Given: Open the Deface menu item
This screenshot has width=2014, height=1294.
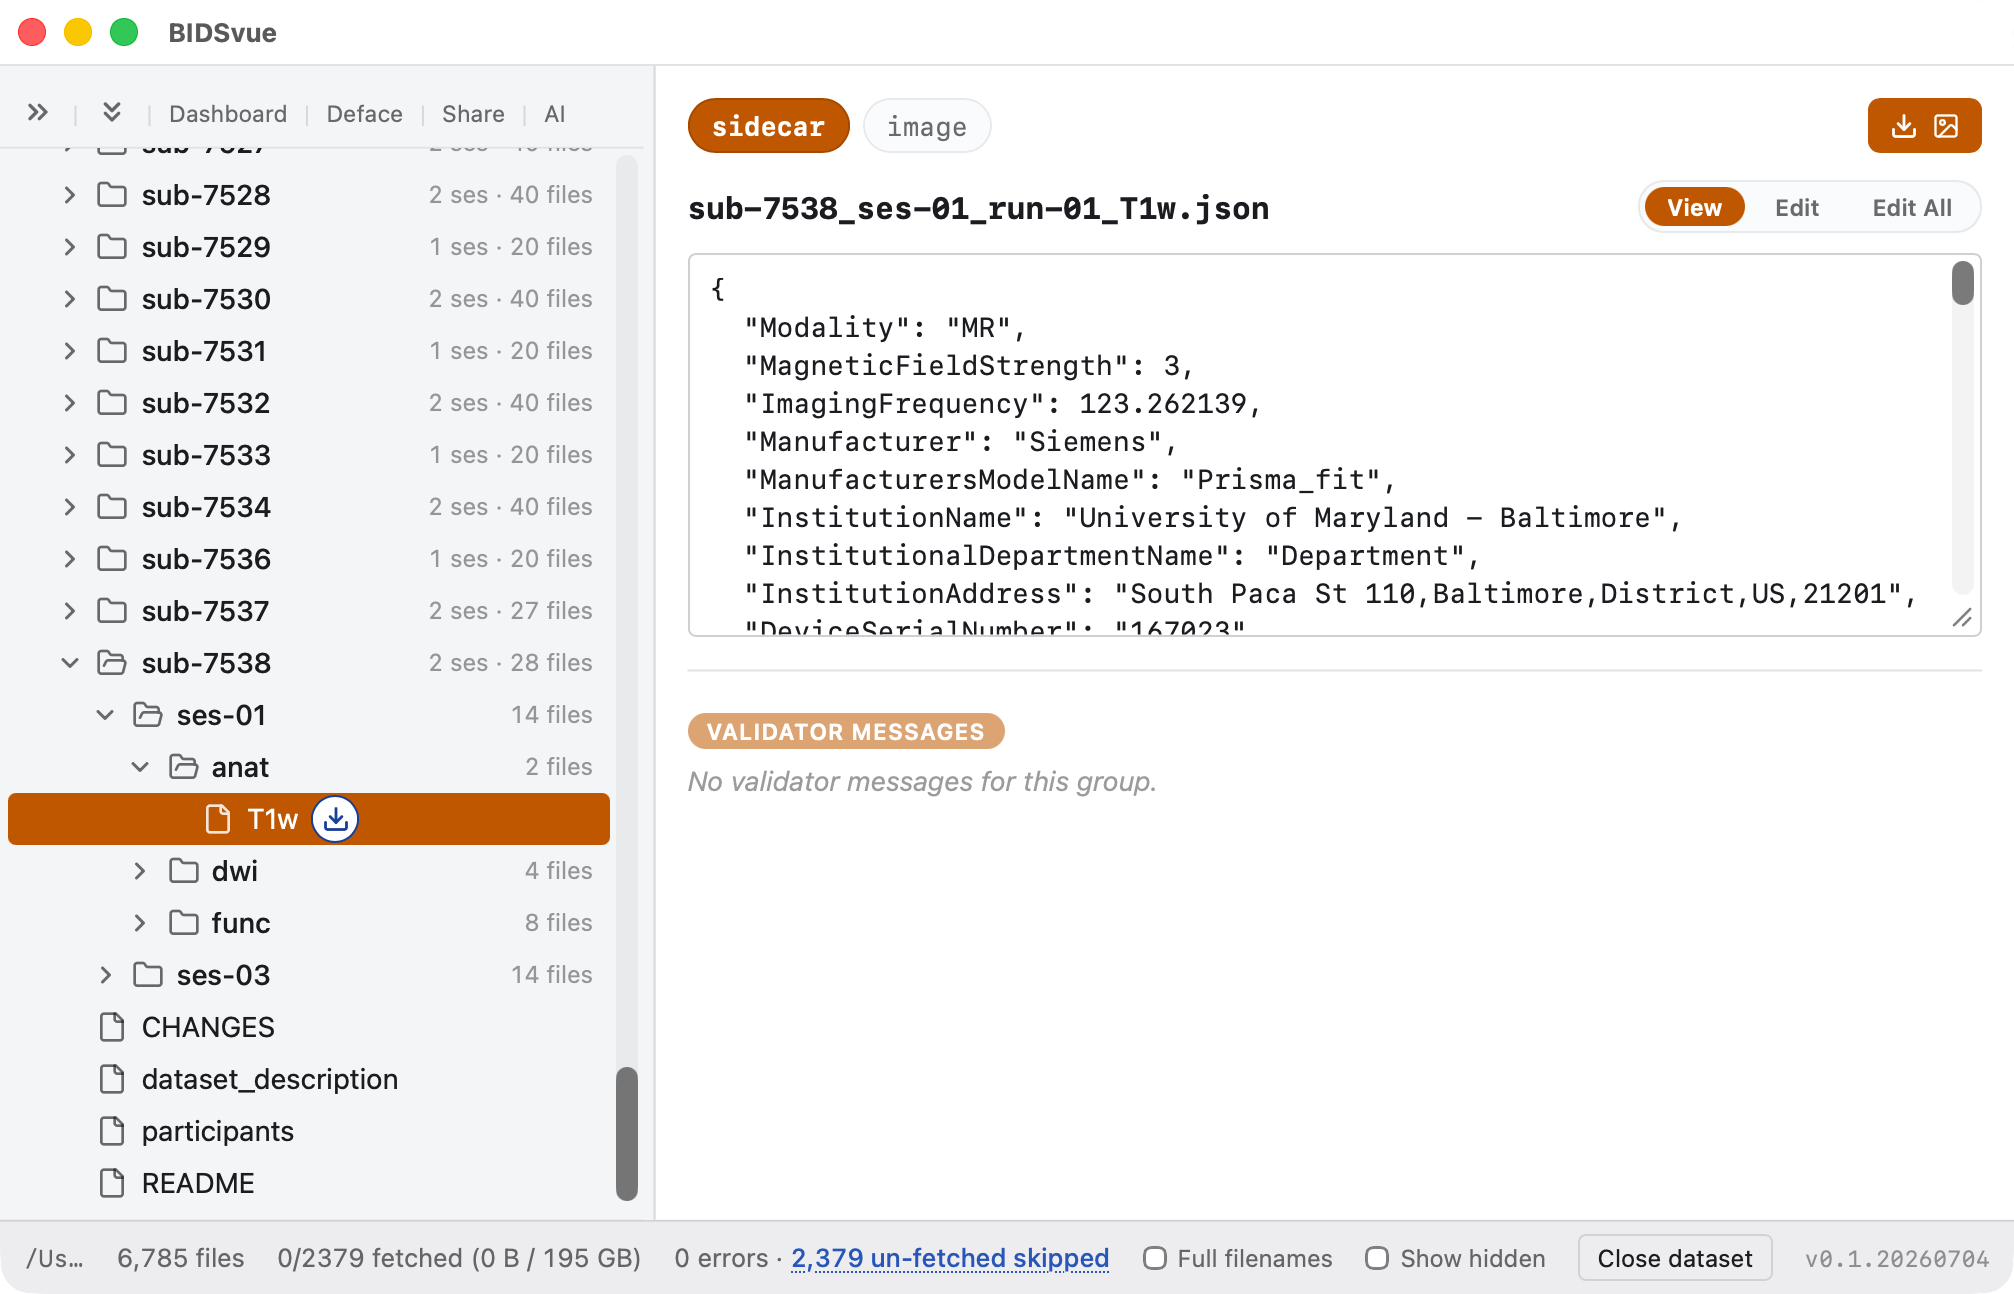Looking at the screenshot, I should (x=364, y=114).
